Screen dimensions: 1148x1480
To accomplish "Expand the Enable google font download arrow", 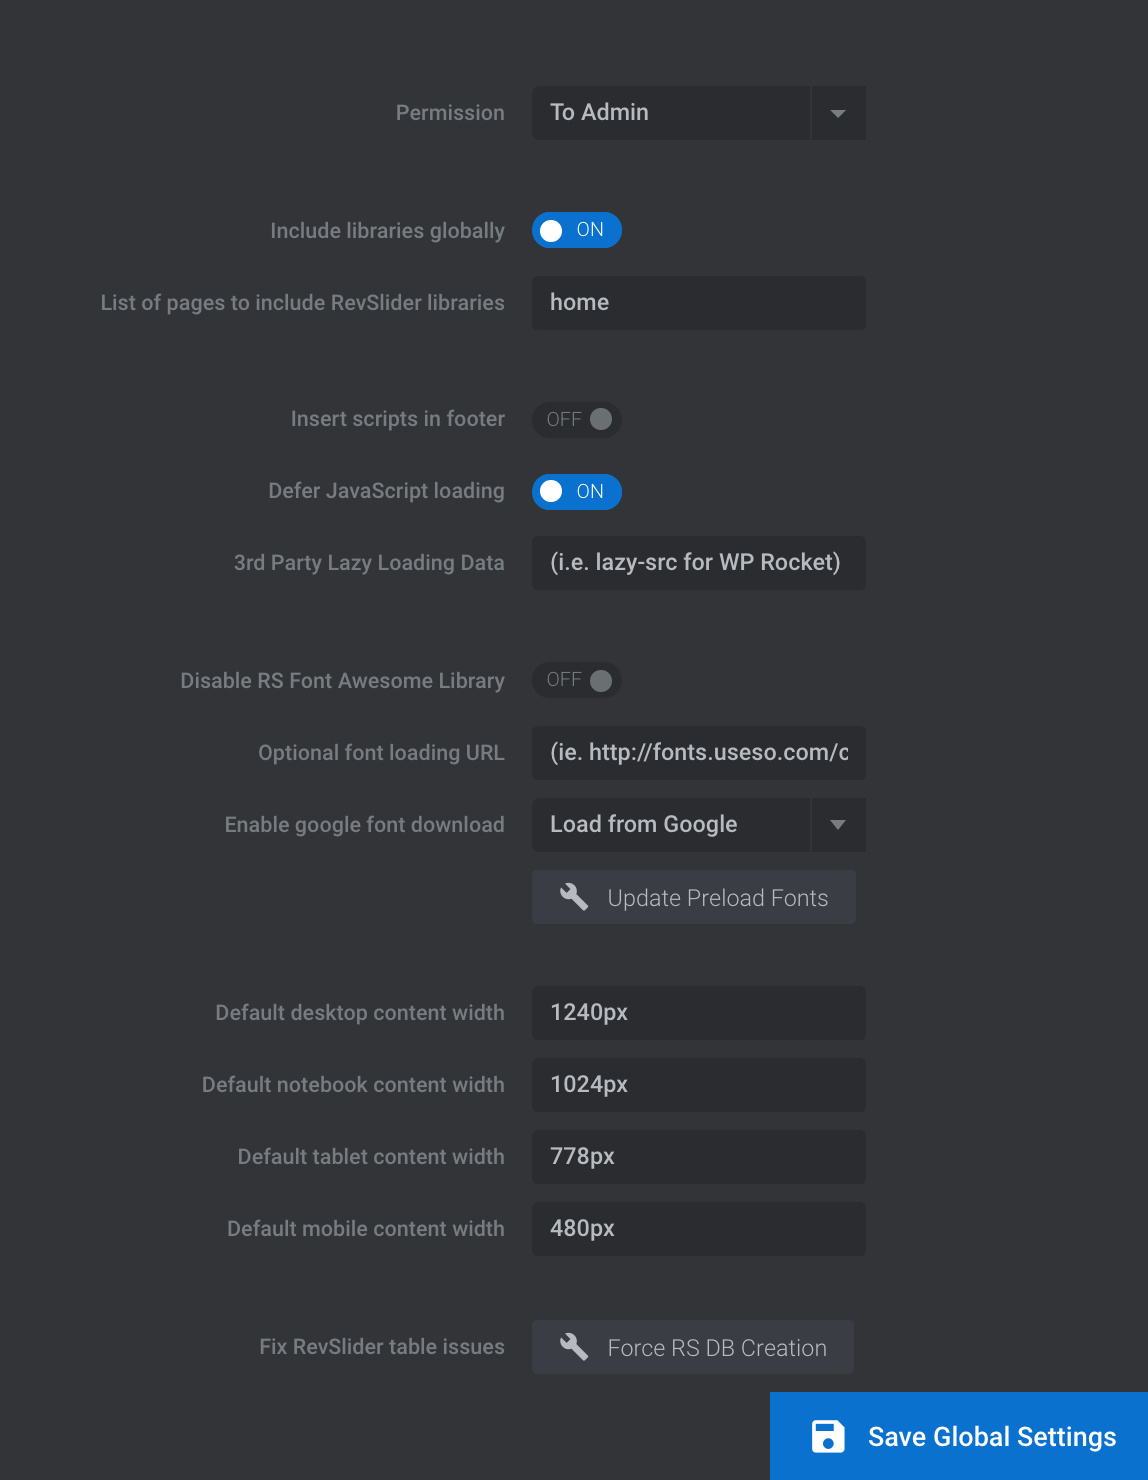I will point(838,825).
